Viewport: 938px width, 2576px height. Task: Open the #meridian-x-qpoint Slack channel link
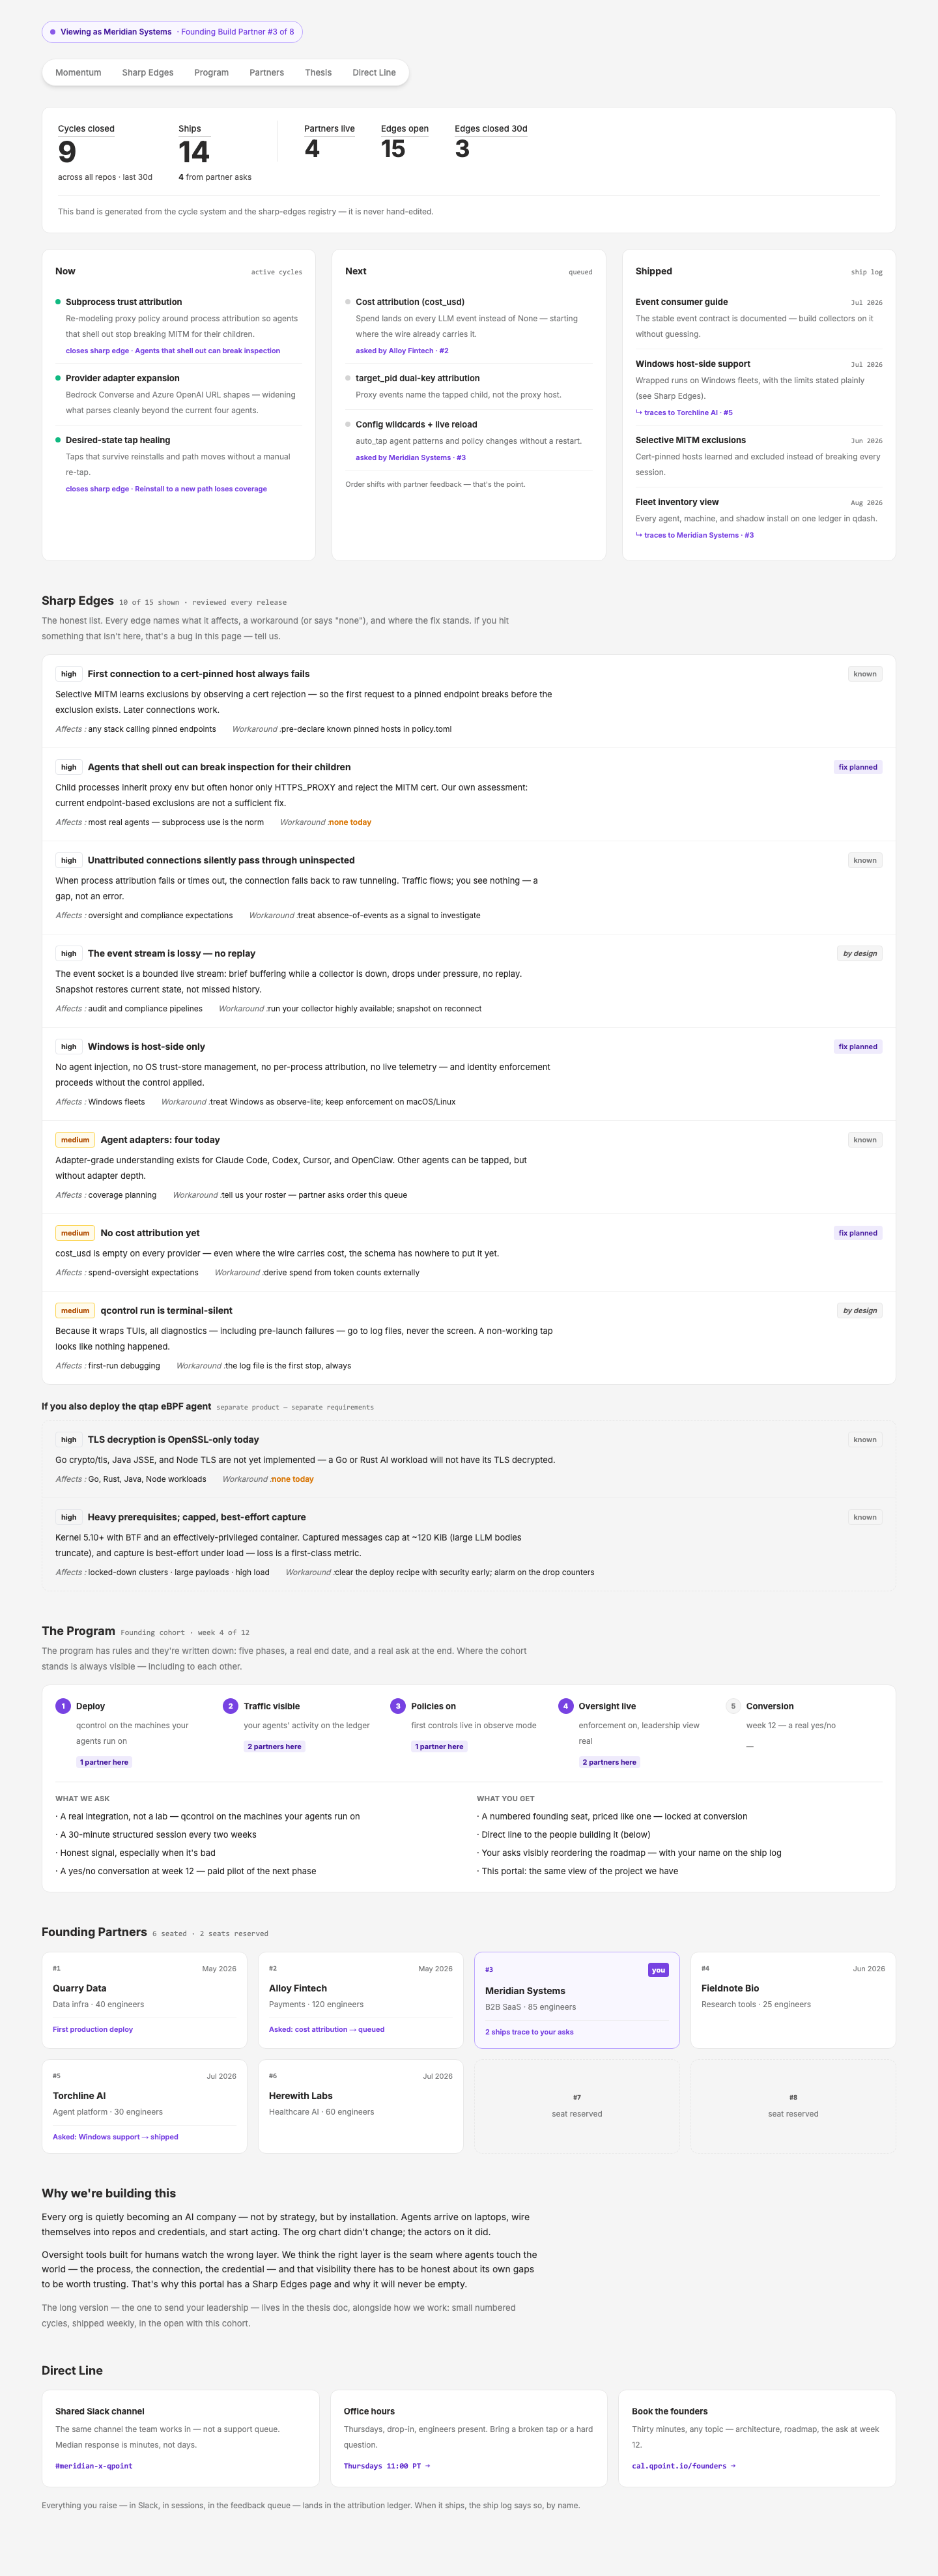[94, 2466]
